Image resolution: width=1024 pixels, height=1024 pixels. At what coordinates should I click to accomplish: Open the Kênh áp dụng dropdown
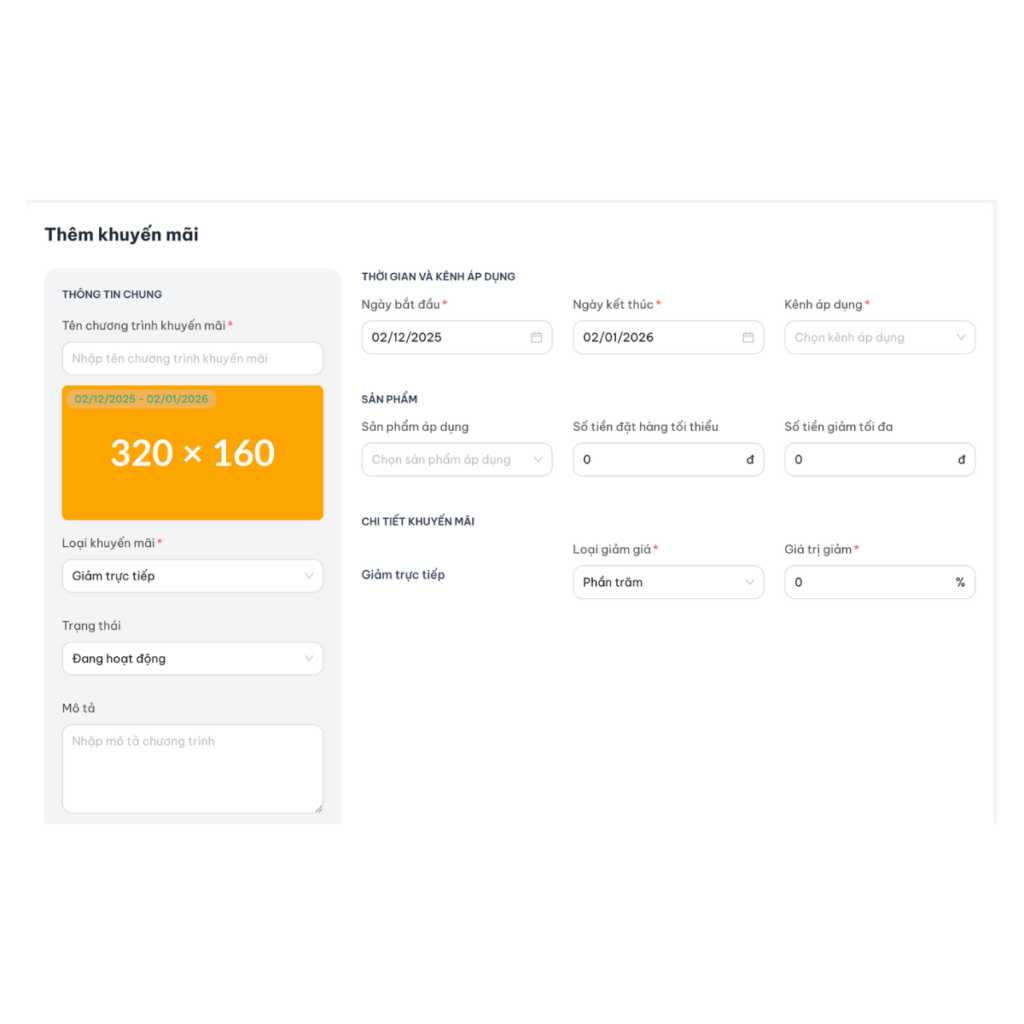coord(879,338)
